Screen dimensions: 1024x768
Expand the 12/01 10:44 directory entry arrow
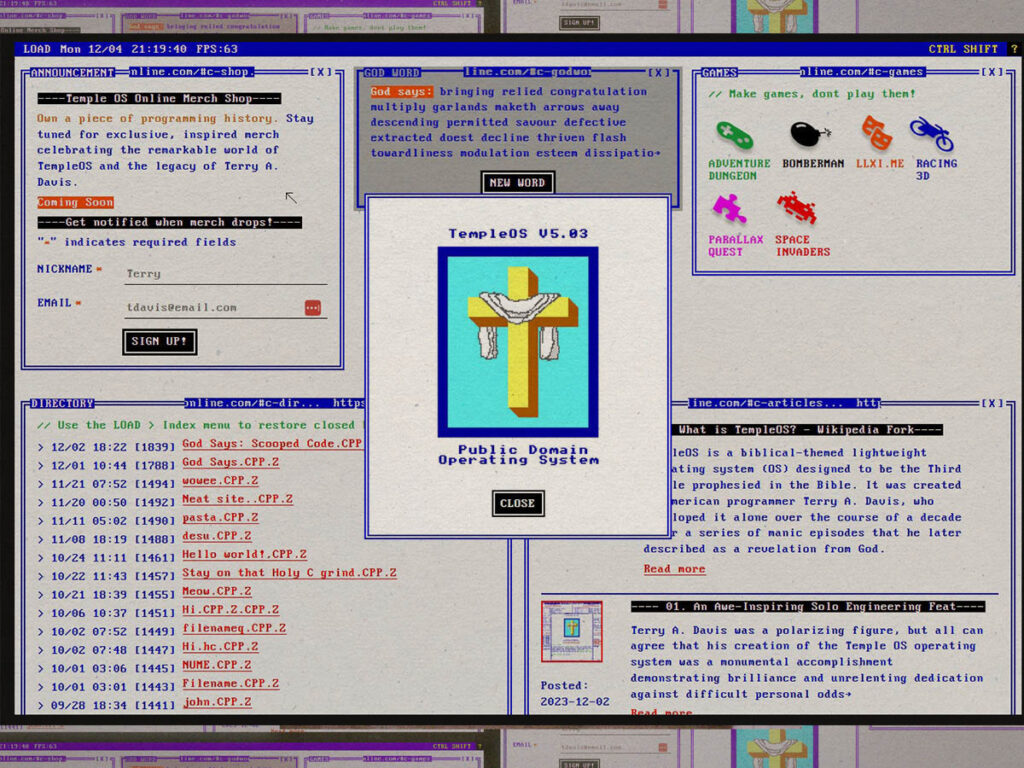(40, 466)
